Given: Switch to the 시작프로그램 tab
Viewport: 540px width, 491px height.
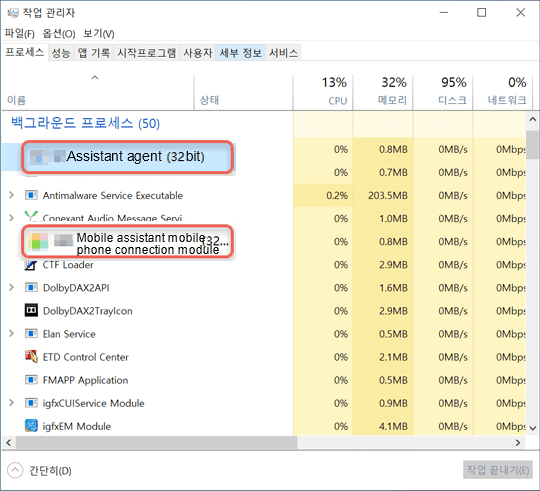Looking at the screenshot, I should (x=146, y=53).
